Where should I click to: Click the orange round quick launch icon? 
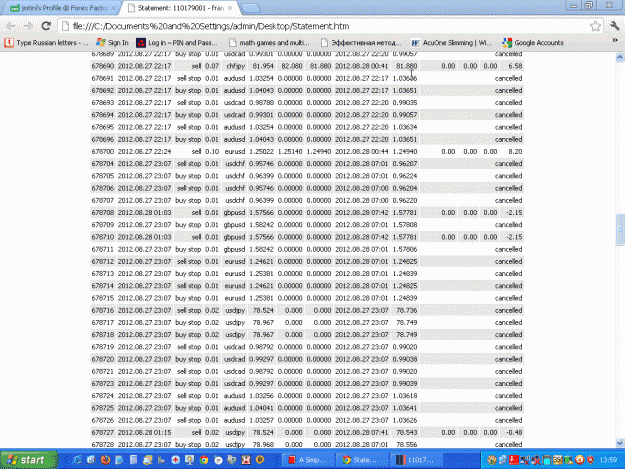(x=260, y=460)
